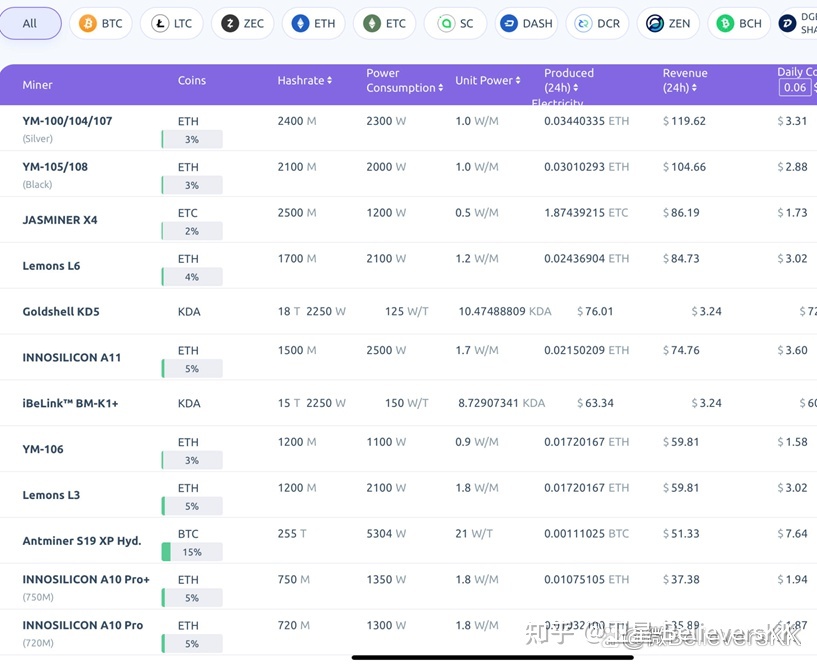Open the Goldshell KD5 miner
Viewport: 817px width, 666px height.
pyautogui.click(x=61, y=312)
